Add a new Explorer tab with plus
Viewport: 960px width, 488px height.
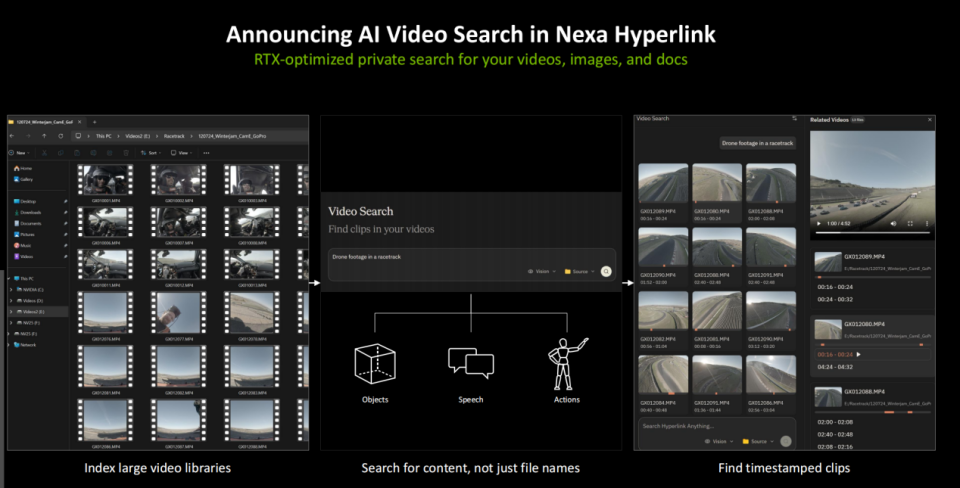pyautogui.click(x=94, y=122)
